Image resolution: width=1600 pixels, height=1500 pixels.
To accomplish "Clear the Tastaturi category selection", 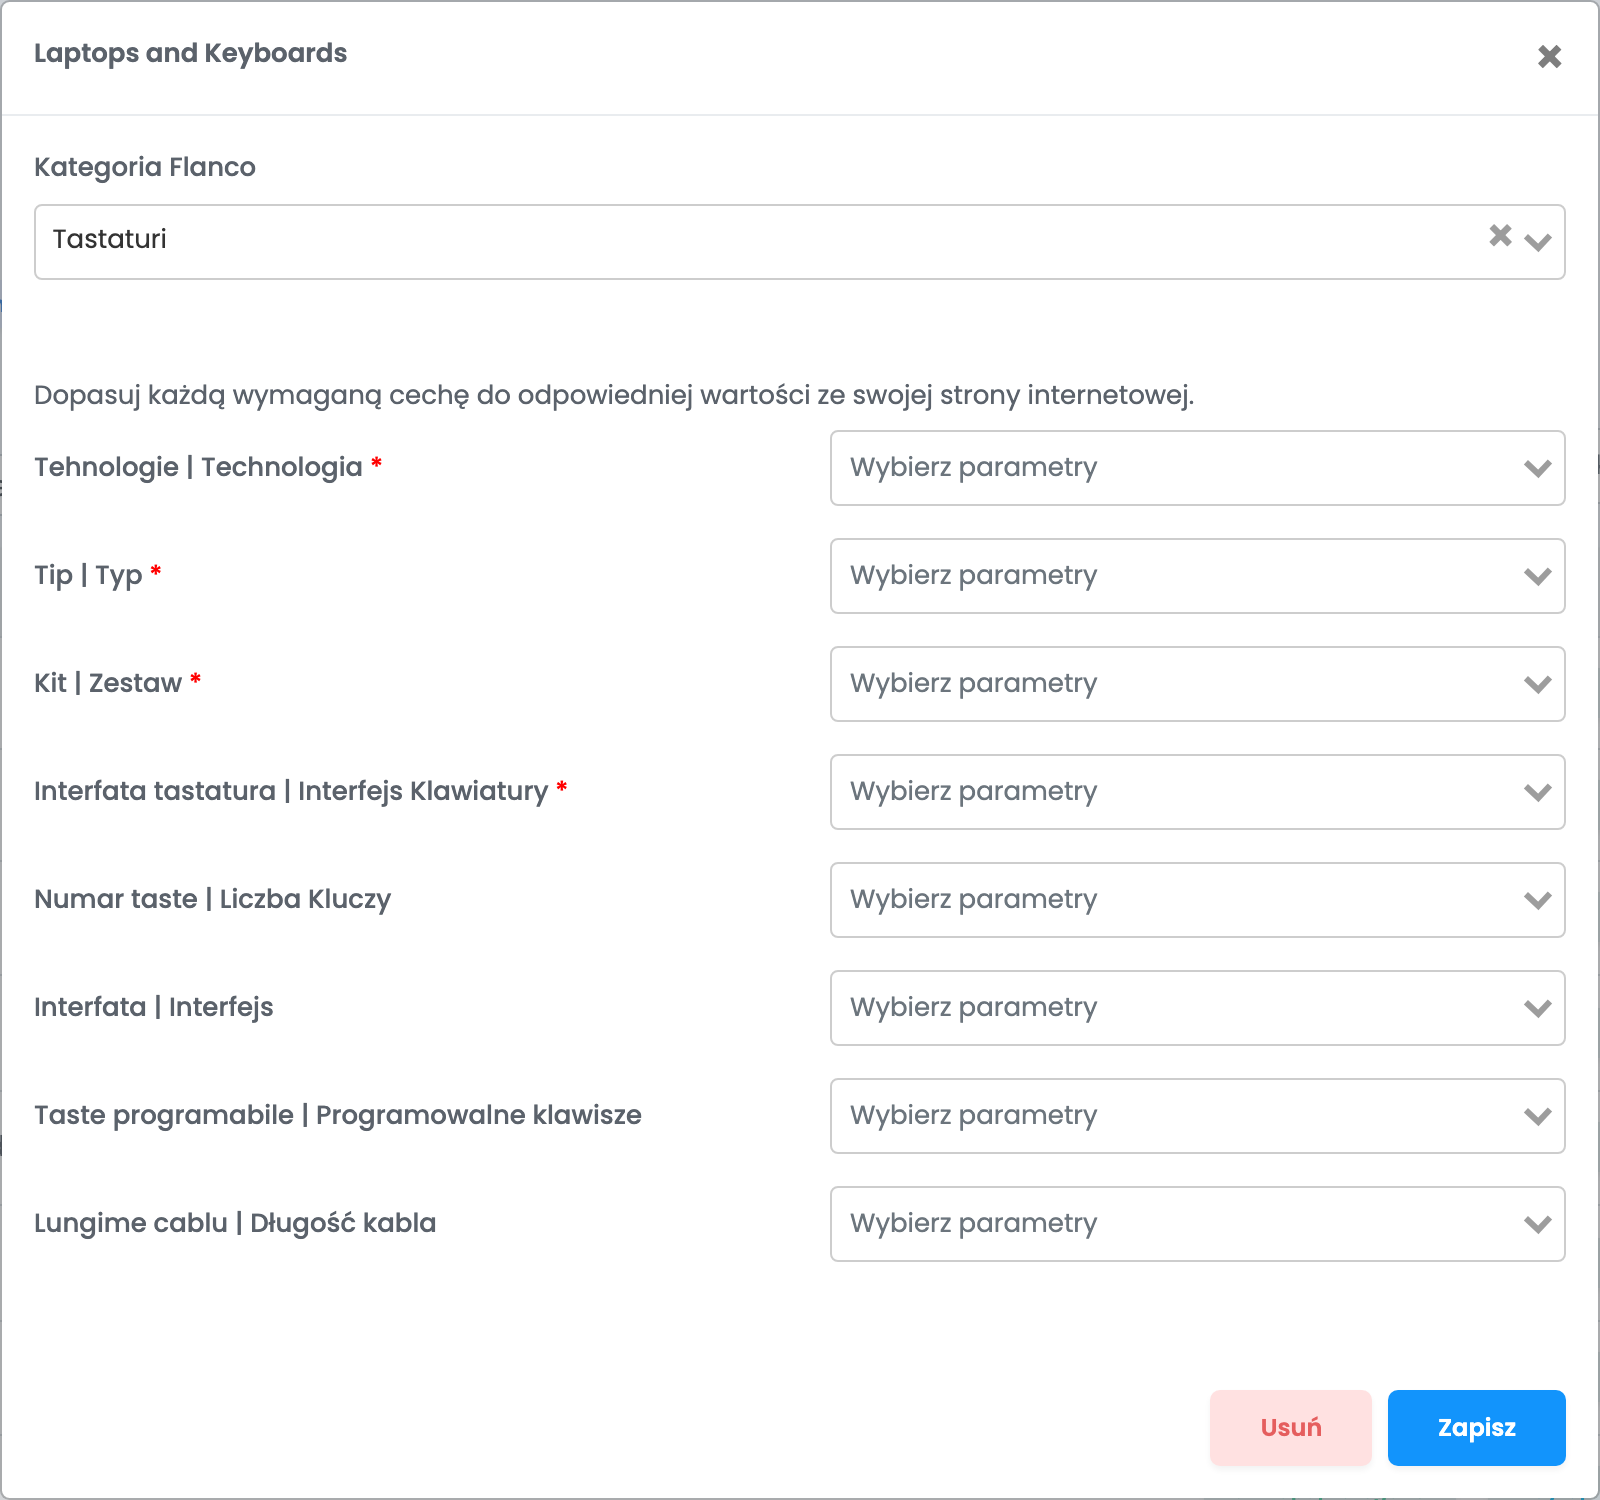I will pyautogui.click(x=1500, y=235).
